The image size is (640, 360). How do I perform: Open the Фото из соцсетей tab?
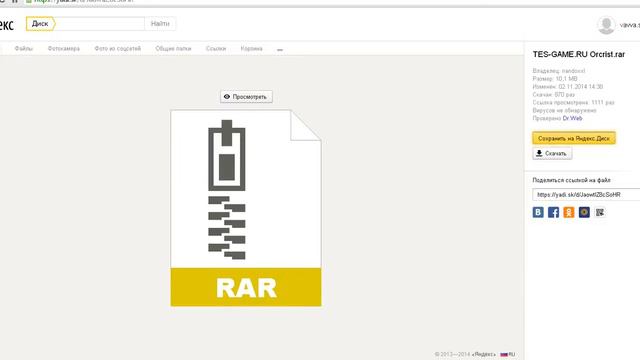point(118,49)
